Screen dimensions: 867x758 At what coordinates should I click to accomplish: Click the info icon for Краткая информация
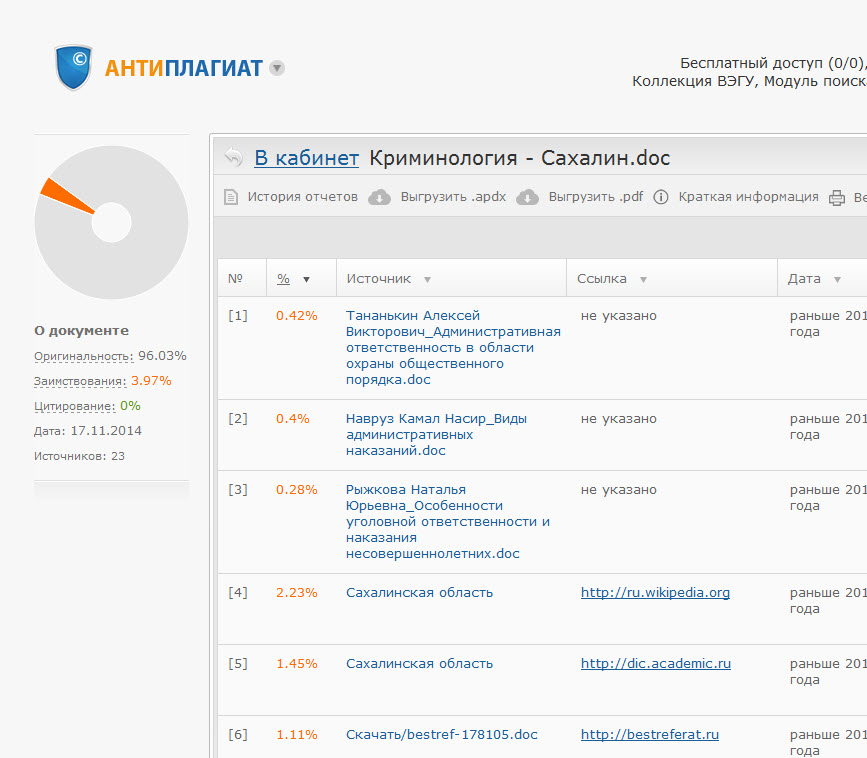pyautogui.click(x=661, y=197)
